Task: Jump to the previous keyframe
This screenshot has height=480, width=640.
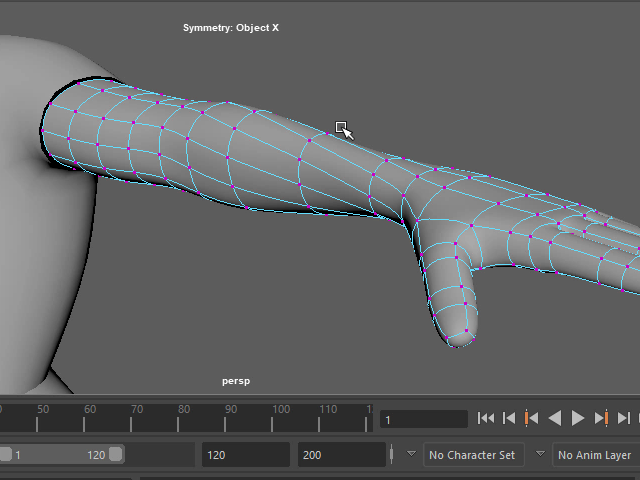Action: [532, 418]
